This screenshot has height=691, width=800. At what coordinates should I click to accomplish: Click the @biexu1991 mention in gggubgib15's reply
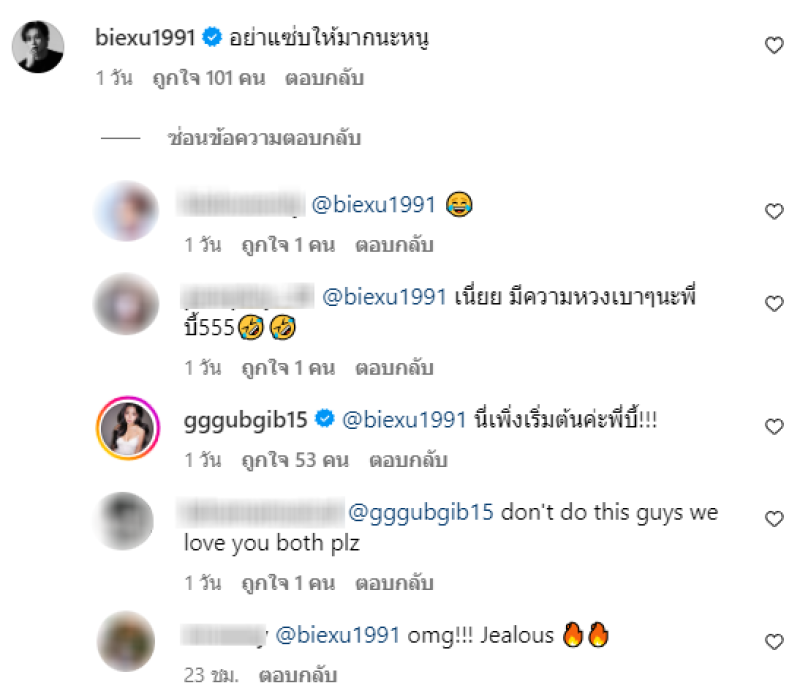click(404, 420)
